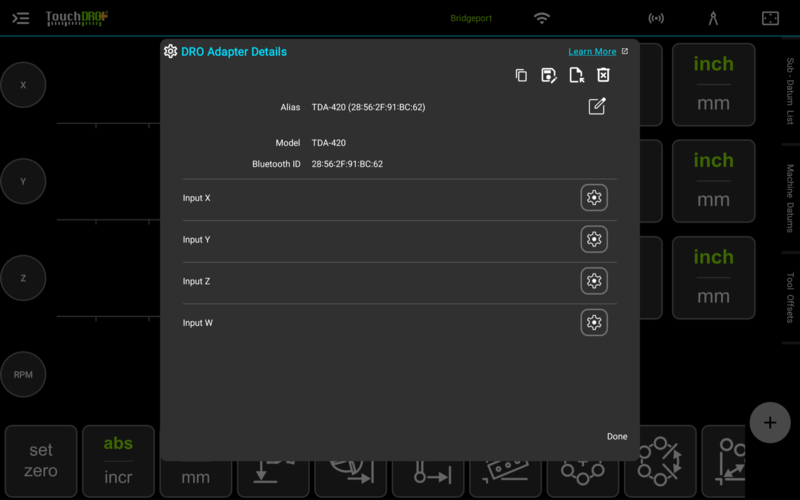Toggle Y axis inch/mm units
Viewport: 800px width, 500px height.
coord(713,181)
